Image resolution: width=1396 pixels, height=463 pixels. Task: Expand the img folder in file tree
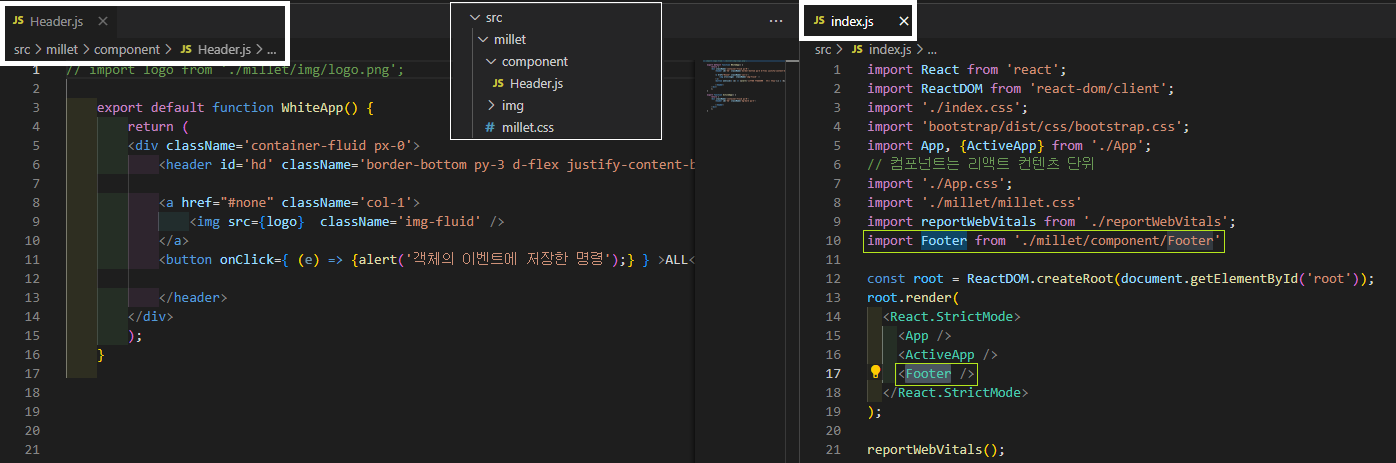click(511, 105)
